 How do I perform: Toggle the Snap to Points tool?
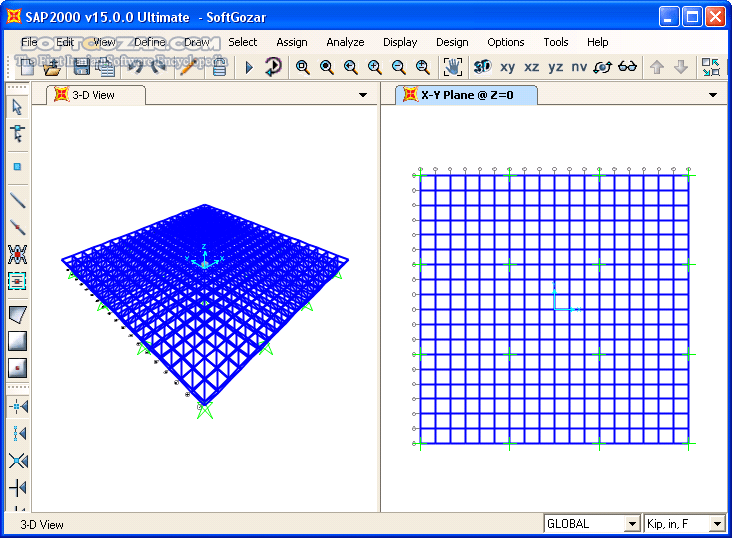pos(17,407)
